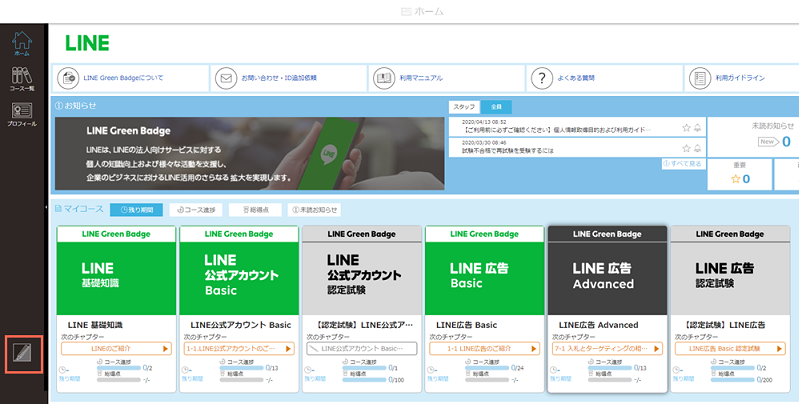
Task: Start the LINE広告 Basic 認定試験 chapter
Action: [730, 348]
